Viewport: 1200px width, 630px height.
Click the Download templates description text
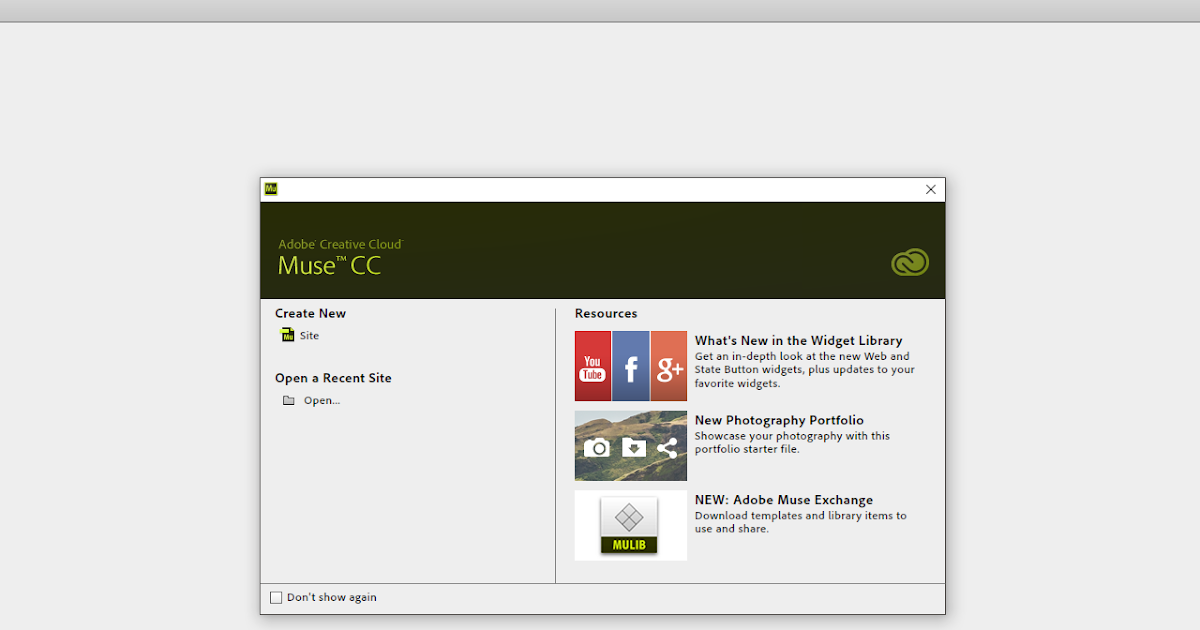pyautogui.click(x=801, y=522)
